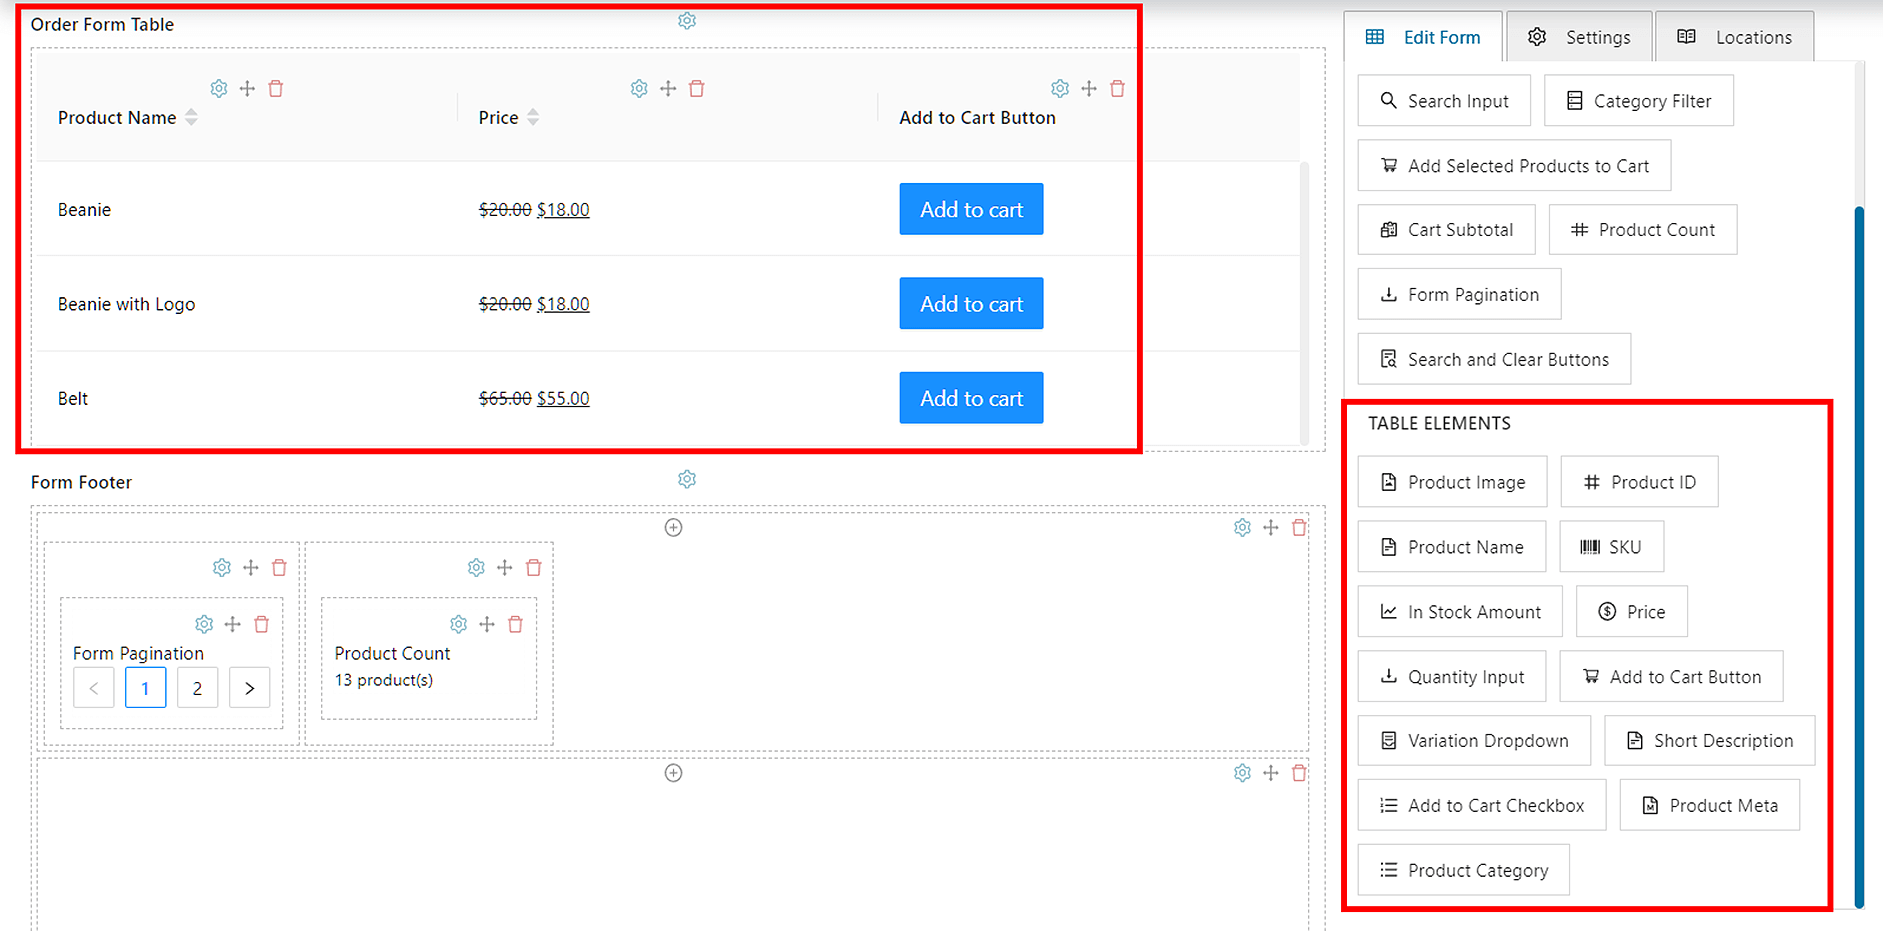
Task: Select the Product Count sidebar element
Action: coord(1643,230)
